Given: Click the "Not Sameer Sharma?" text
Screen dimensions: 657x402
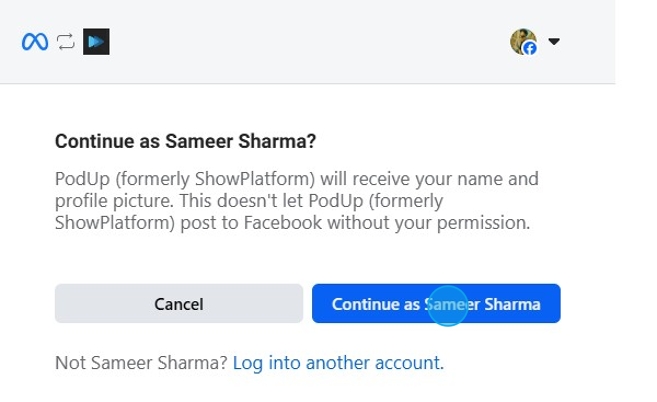Looking at the screenshot, I should [141, 362].
